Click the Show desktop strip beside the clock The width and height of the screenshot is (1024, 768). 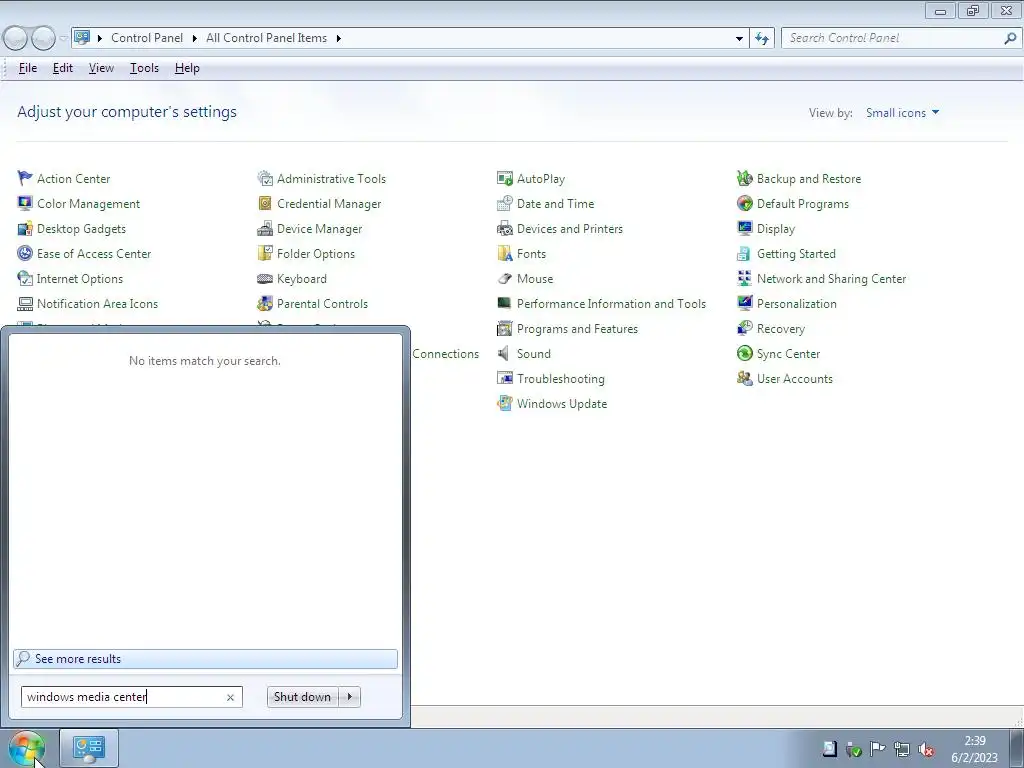[x=1017, y=748]
